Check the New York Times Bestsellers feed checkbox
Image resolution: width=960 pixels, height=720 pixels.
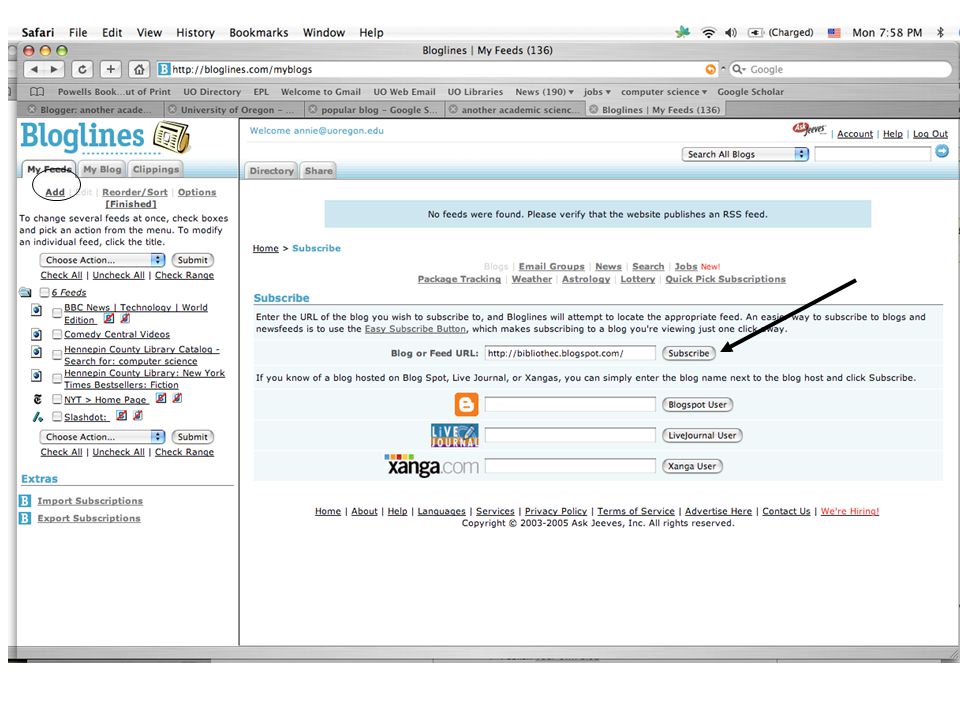click(57, 379)
